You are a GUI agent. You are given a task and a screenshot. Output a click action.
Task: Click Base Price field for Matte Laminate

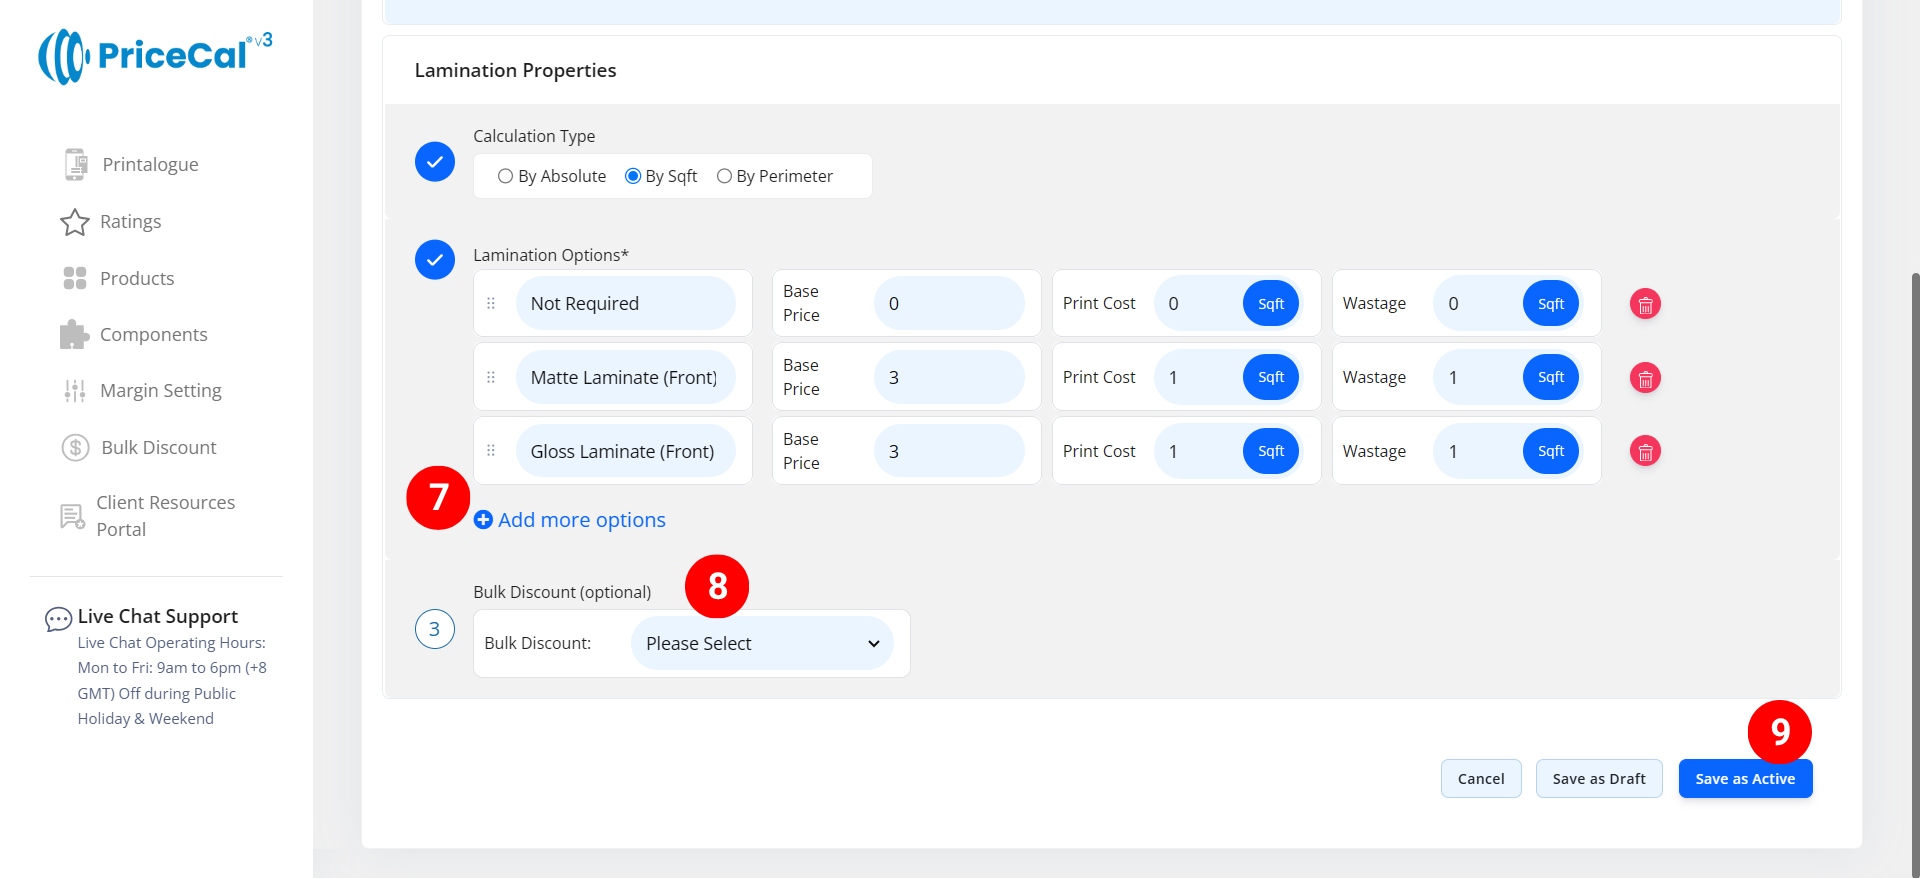948,378
